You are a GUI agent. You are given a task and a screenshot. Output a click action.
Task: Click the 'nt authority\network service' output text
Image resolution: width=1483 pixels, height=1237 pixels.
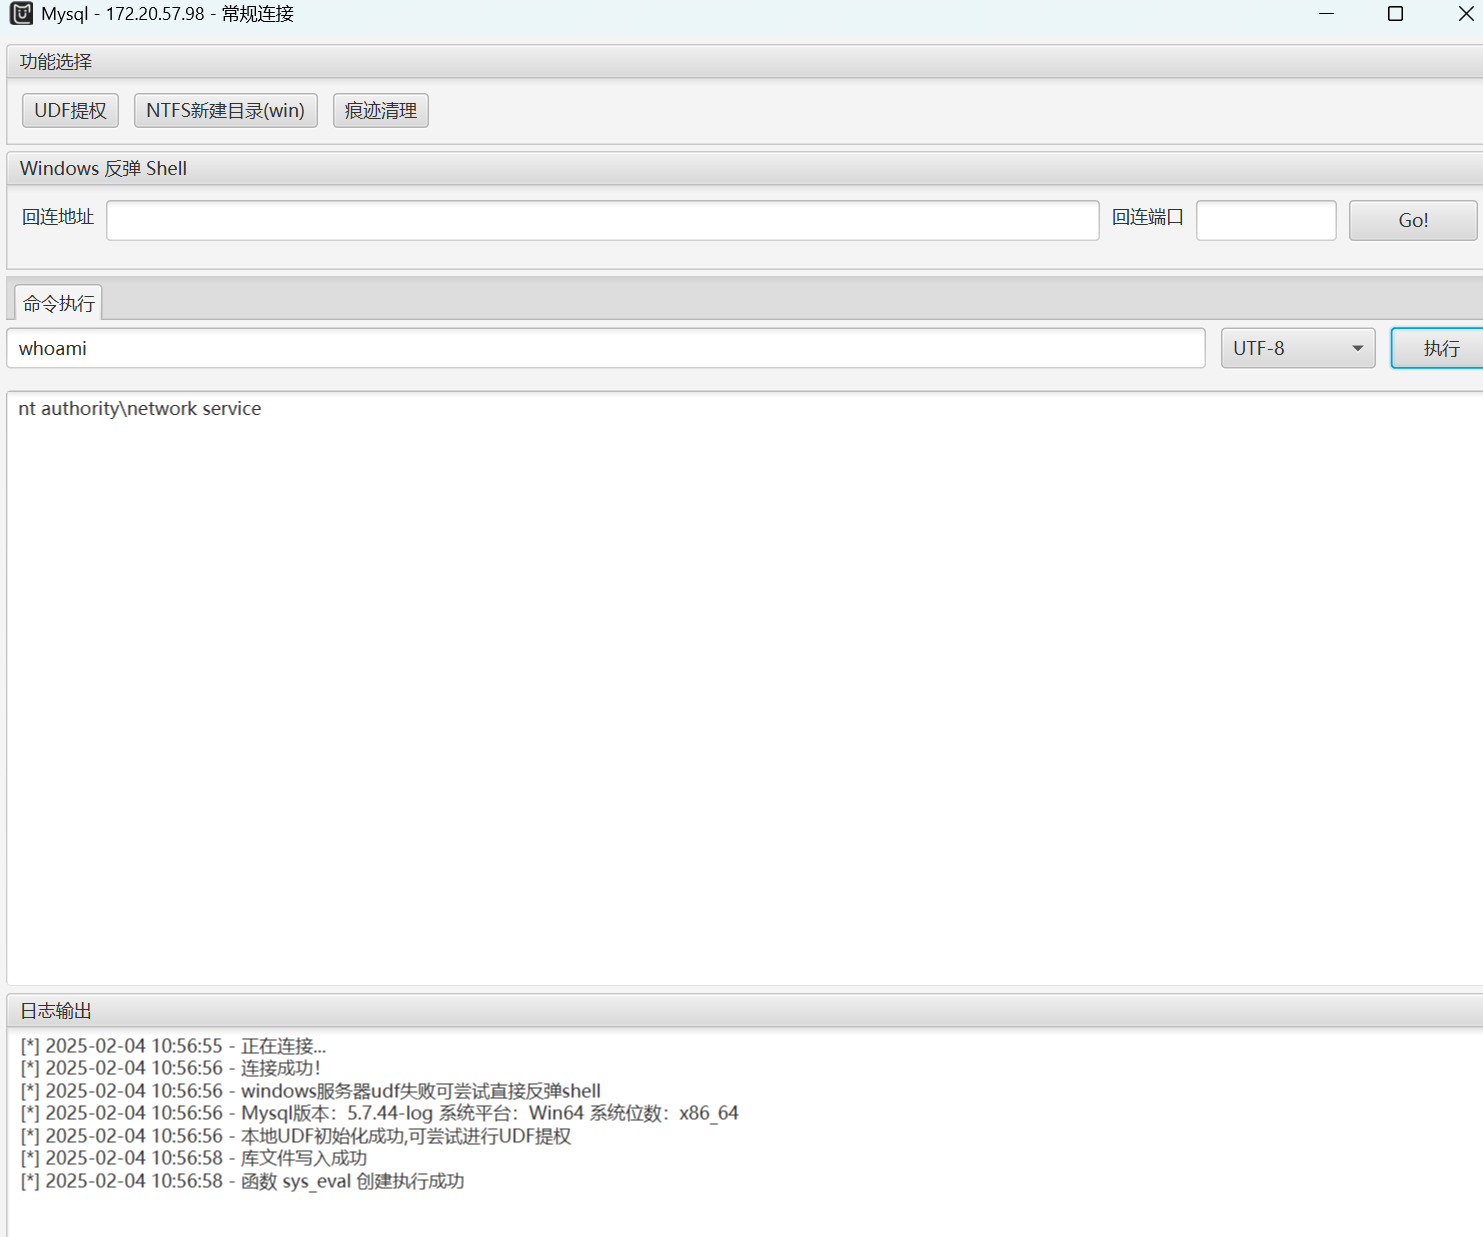140,408
